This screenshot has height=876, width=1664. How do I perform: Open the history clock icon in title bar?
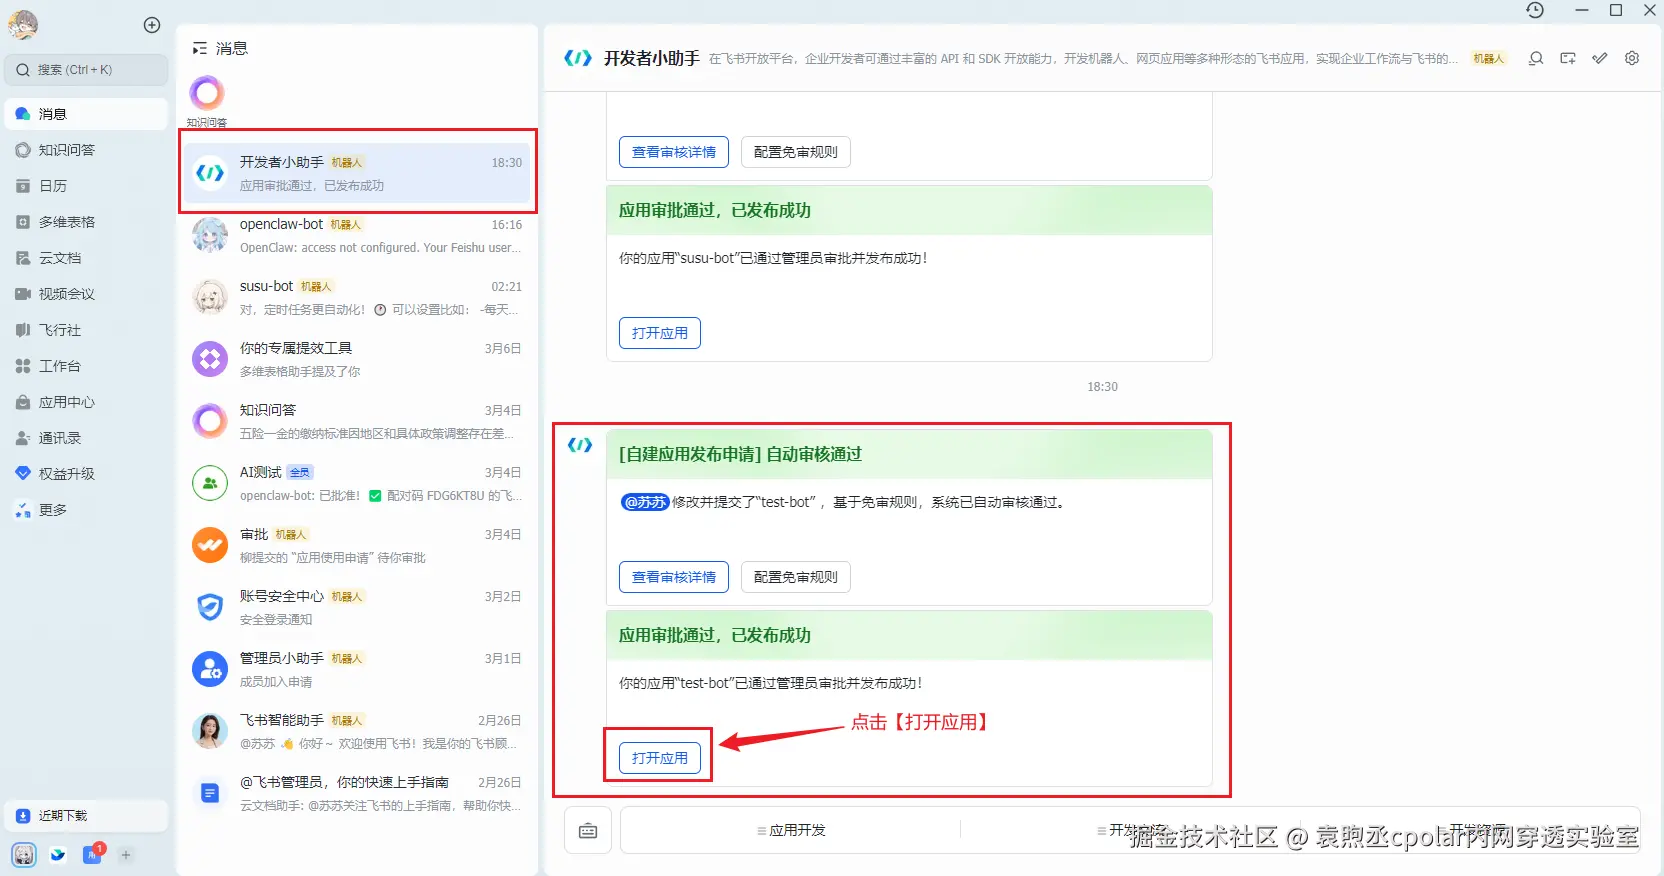pos(1535,10)
